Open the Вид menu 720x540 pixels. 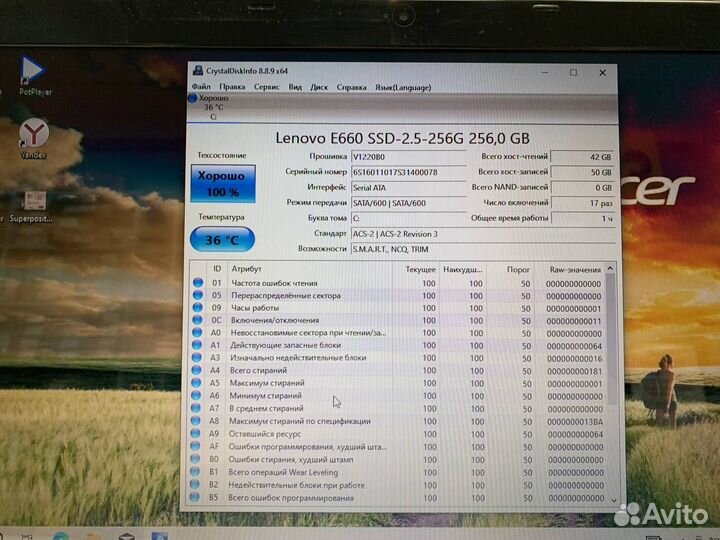295,87
